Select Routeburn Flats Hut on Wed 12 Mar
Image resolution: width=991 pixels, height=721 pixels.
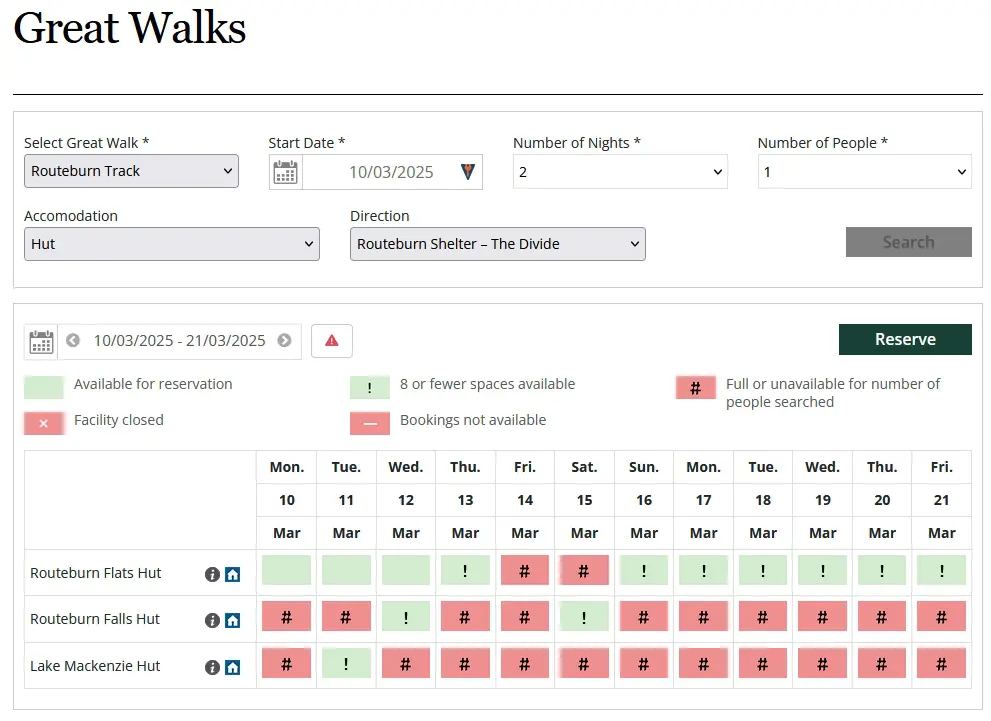pos(406,571)
